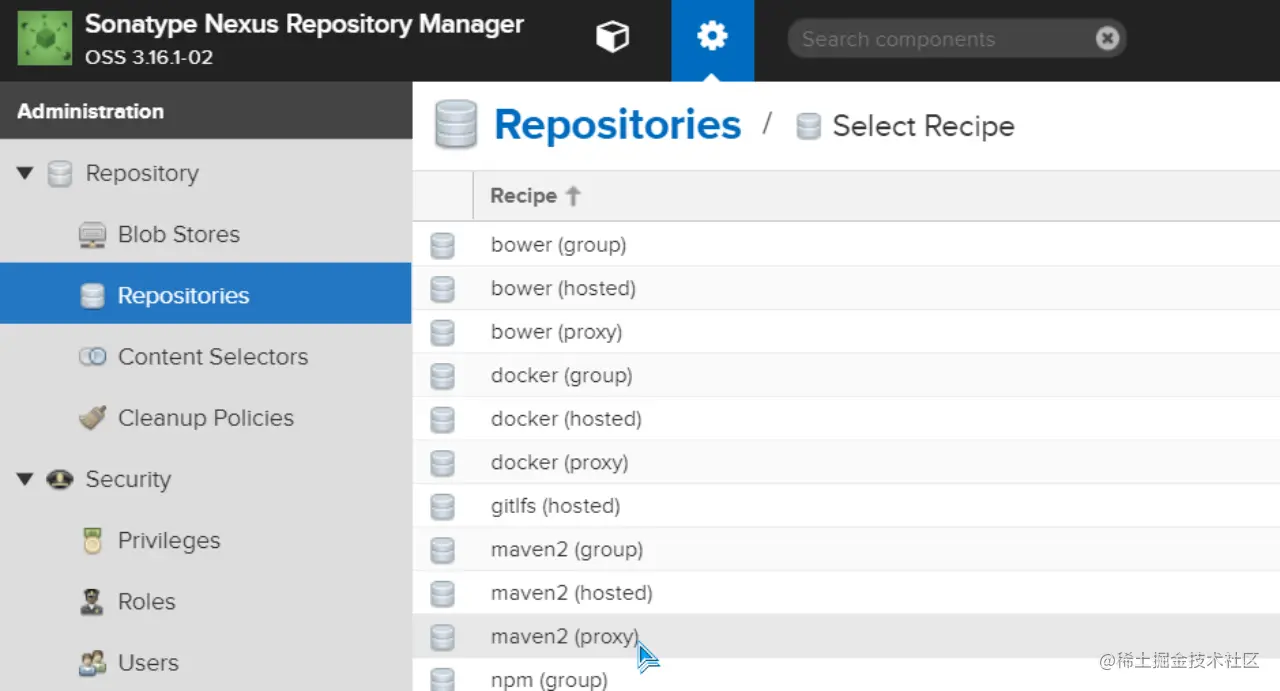Click the icon beside docker (group)
This screenshot has height=691, width=1280.
442,376
